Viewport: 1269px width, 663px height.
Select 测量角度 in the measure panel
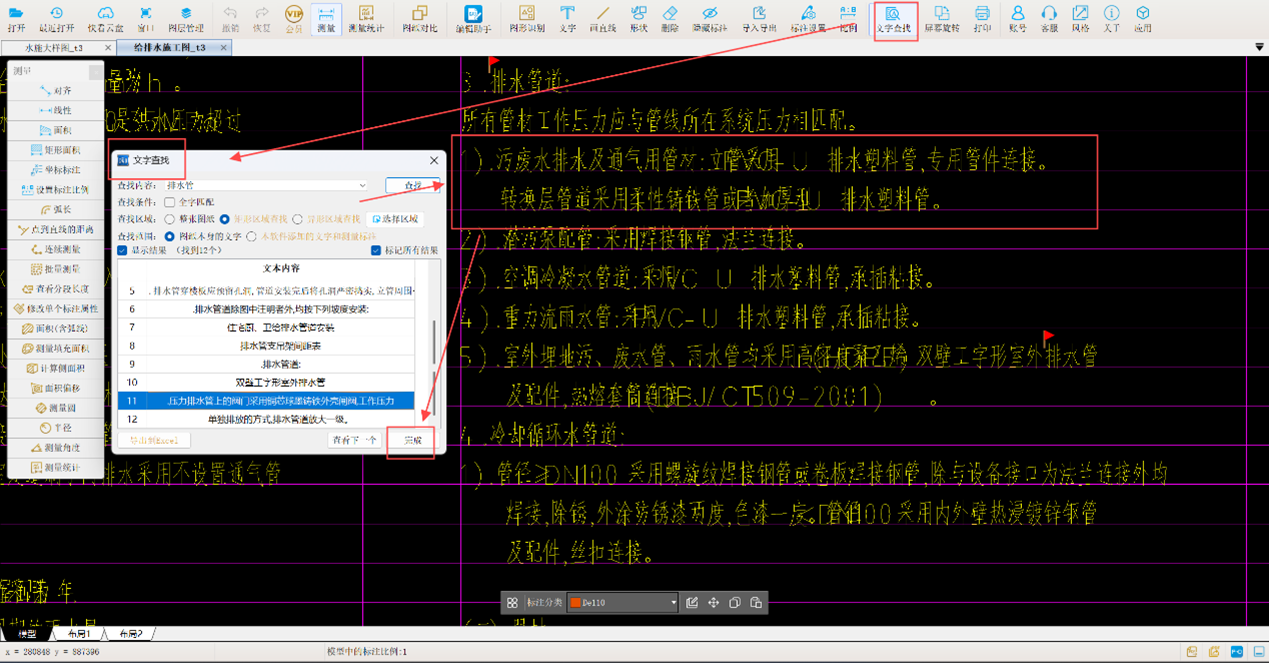click(x=56, y=448)
